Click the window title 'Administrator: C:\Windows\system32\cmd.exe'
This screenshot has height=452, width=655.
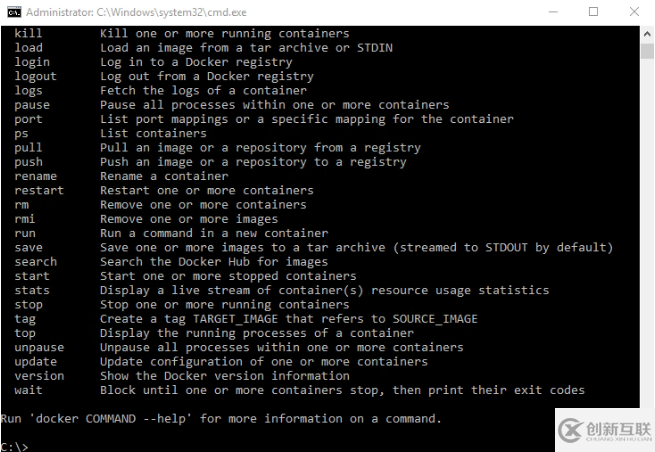136,13
